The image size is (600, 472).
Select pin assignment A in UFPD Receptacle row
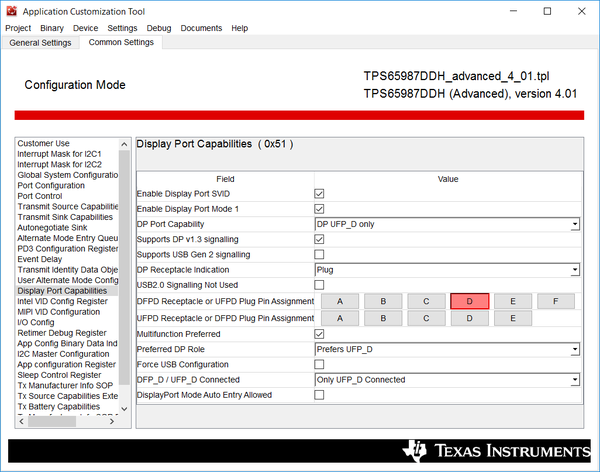(x=340, y=318)
